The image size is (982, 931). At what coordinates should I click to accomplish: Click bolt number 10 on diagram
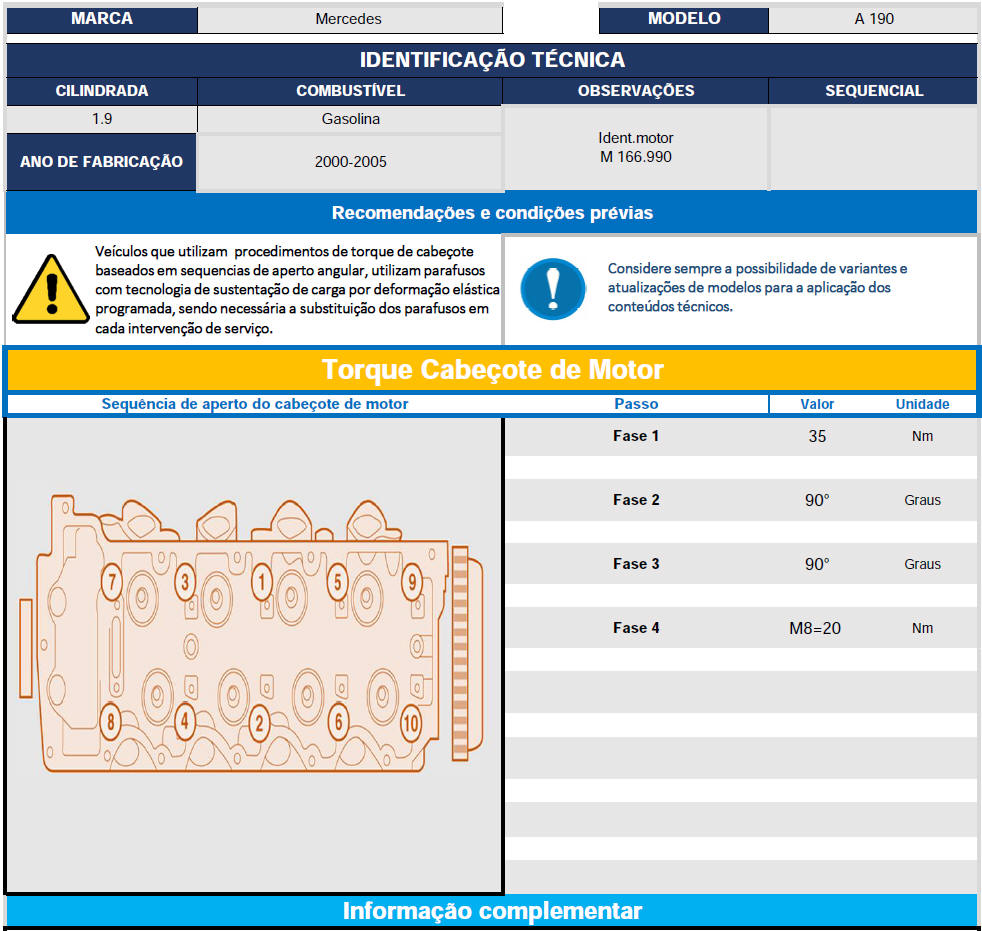point(410,722)
